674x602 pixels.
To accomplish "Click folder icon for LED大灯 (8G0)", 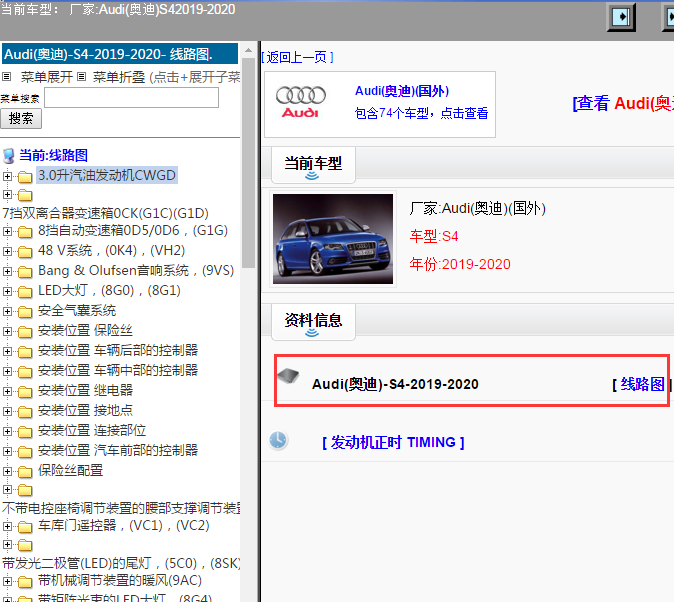I will 25,292.
